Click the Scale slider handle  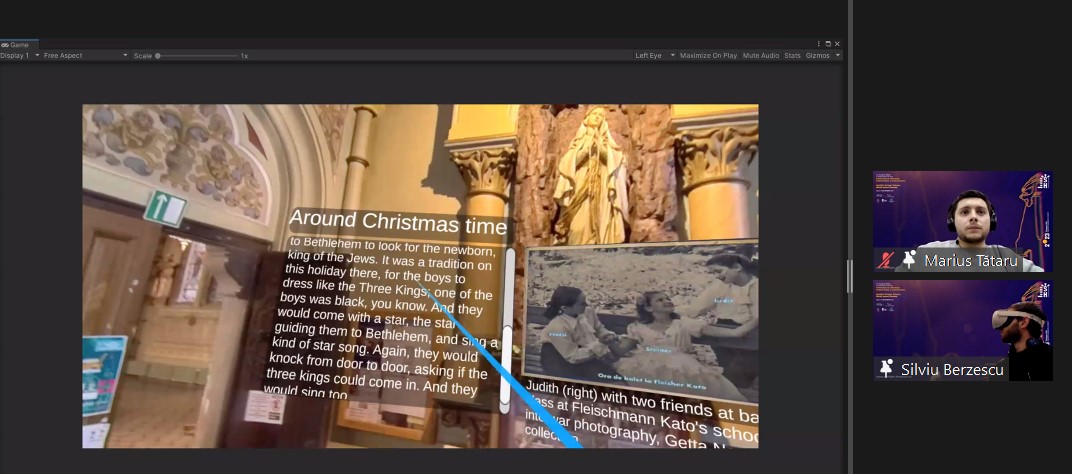pyautogui.click(x=158, y=56)
